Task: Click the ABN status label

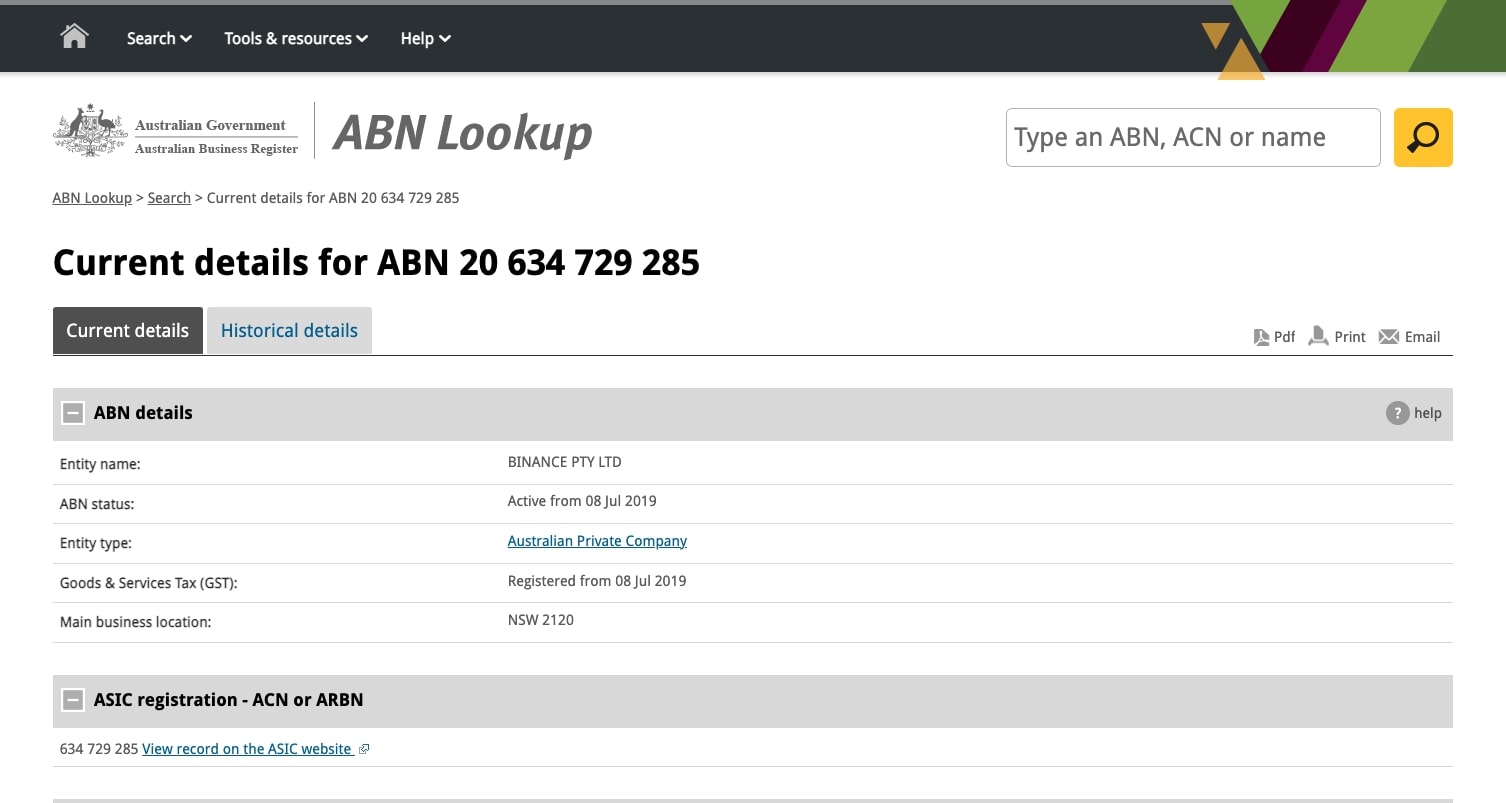Action: pyautogui.click(x=97, y=504)
